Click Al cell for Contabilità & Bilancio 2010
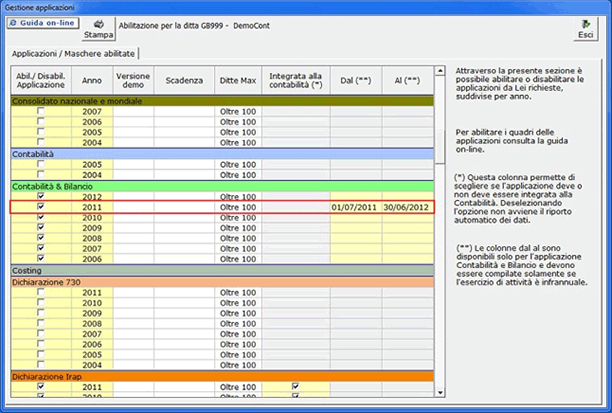Image resolution: width=612 pixels, height=413 pixels. point(407,217)
